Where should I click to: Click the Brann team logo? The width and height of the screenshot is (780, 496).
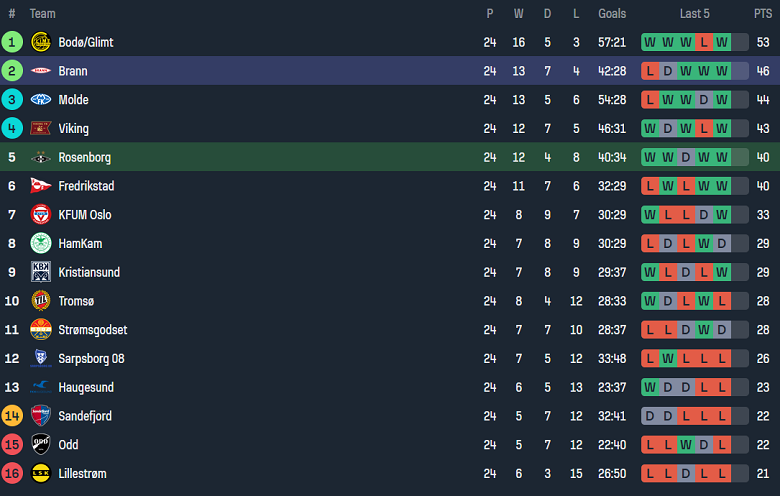click(41, 71)
